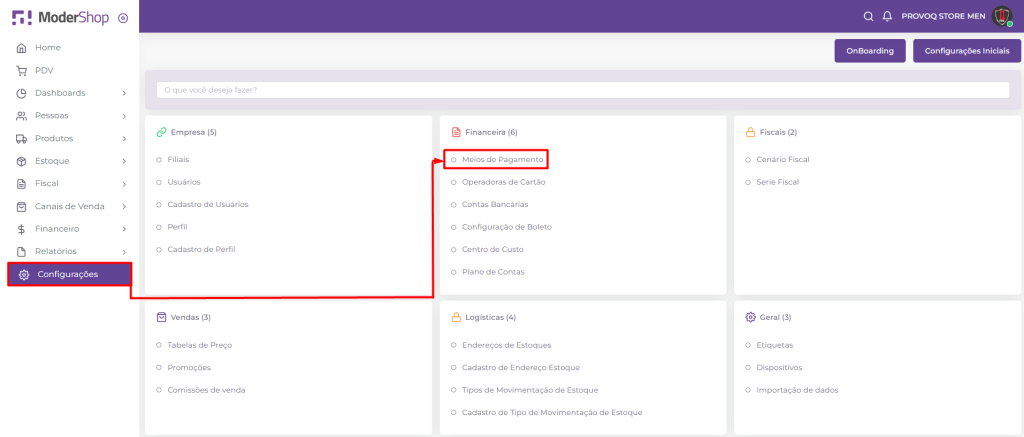Expand the Financeiro menu chevron

124,229
